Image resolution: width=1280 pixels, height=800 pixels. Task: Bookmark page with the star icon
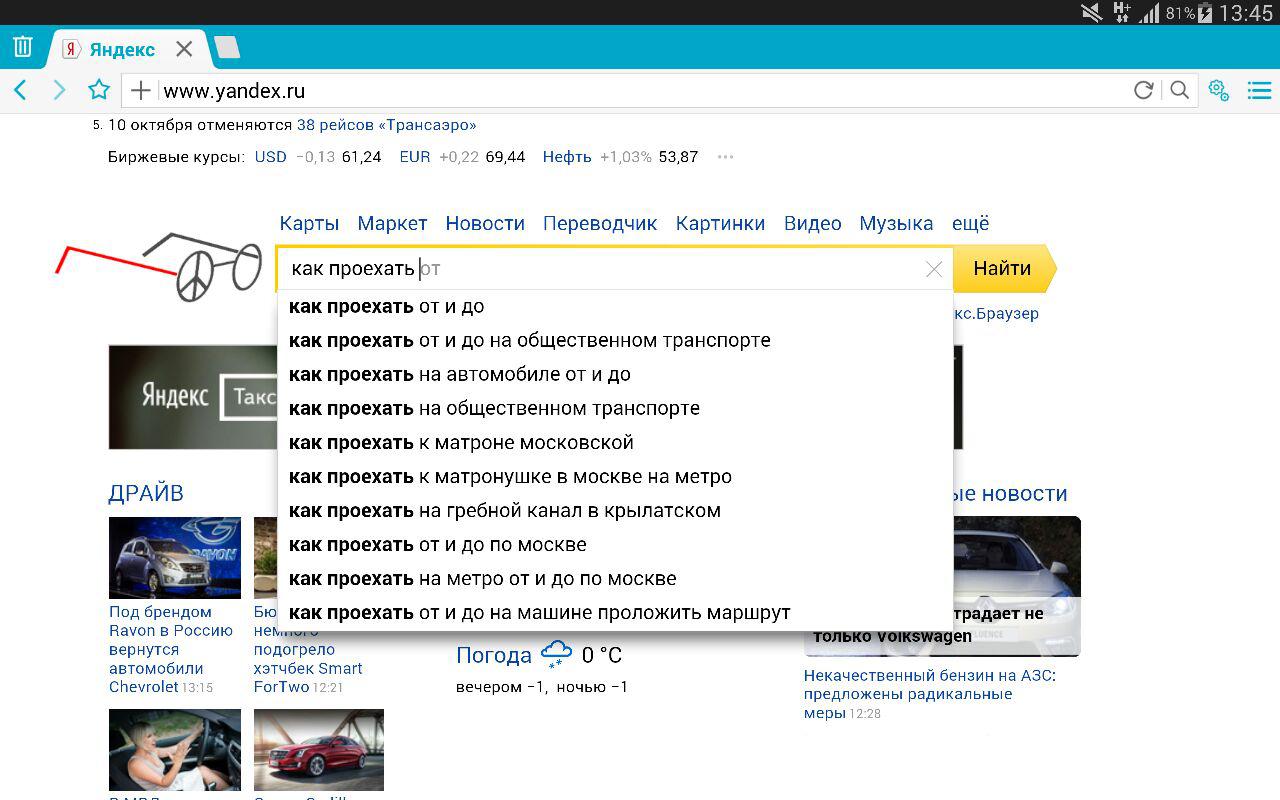(x=99, y=91)
